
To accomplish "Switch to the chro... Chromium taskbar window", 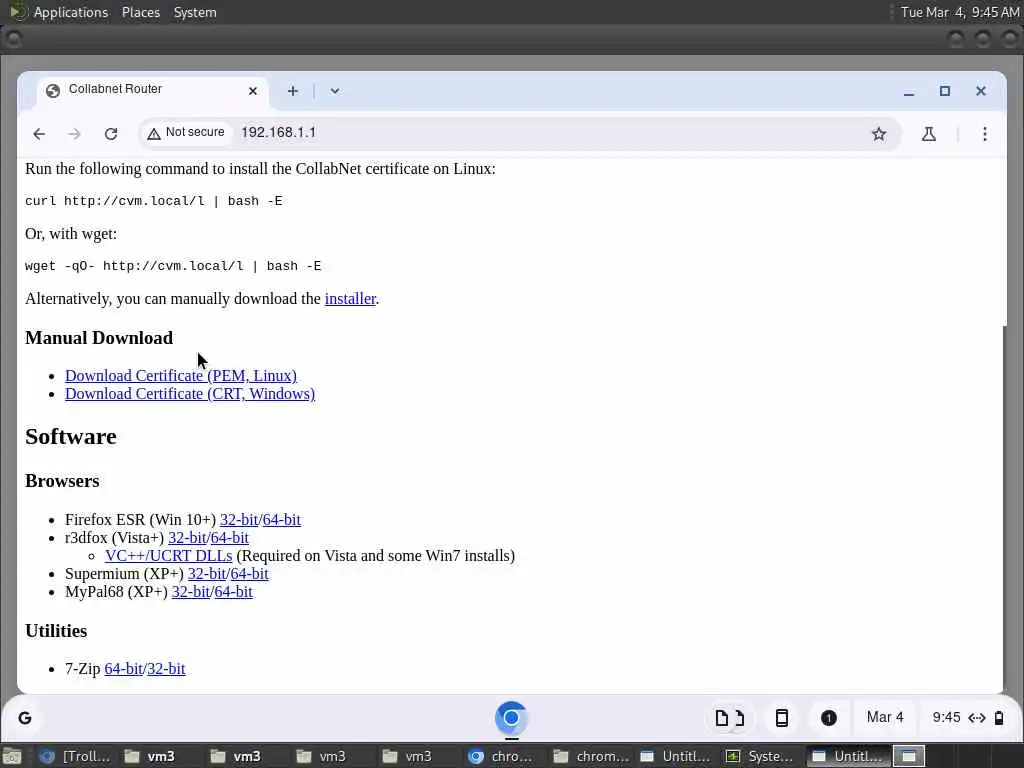I will click(x=502, y=757).
